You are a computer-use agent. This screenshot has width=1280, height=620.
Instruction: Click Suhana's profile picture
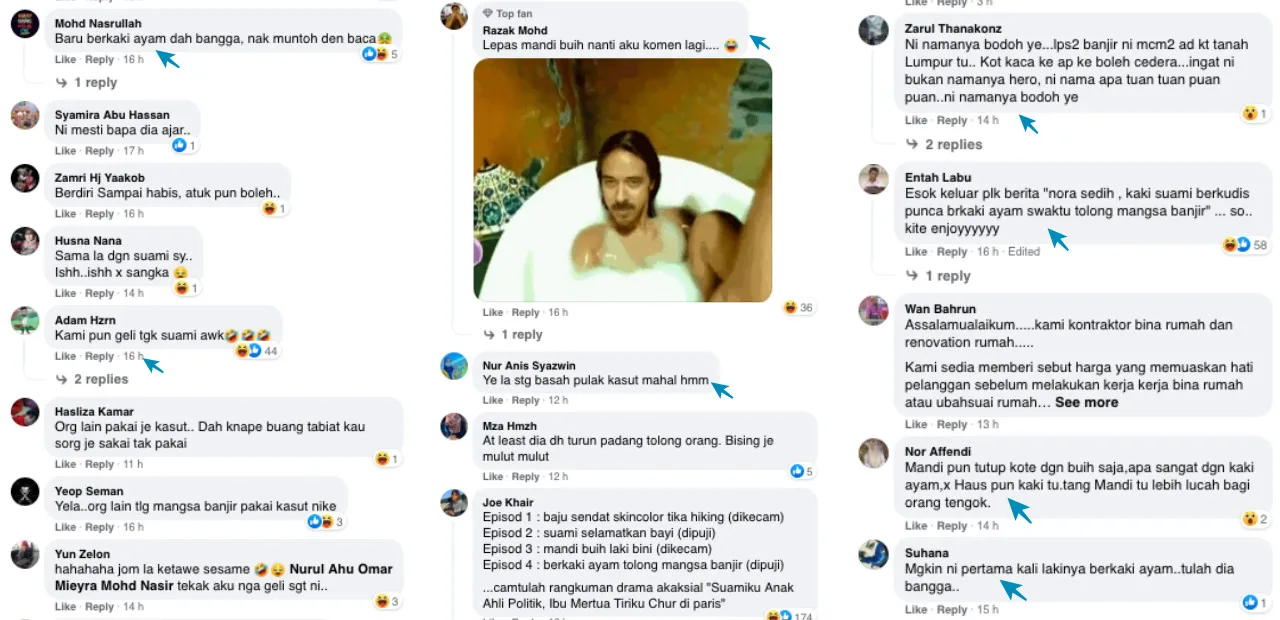click(874, 554)
